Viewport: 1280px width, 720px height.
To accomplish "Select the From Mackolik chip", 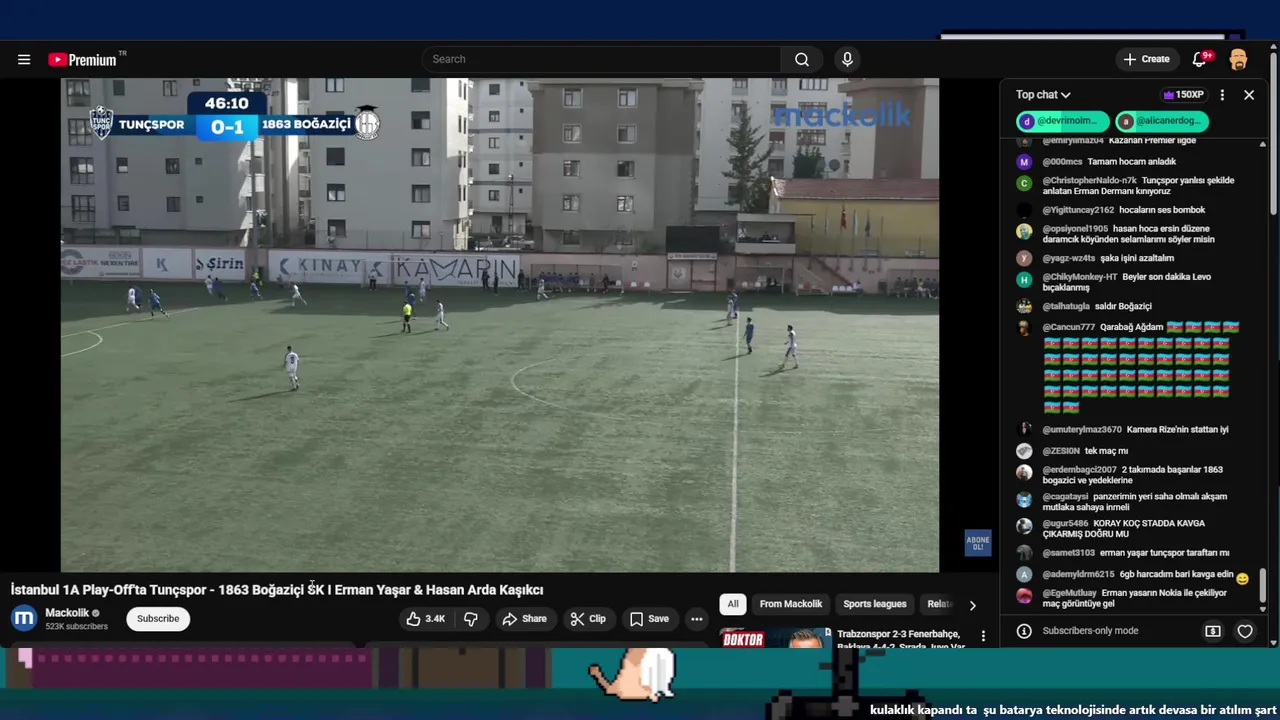I will pyautogui.click(x=791, y=604).
